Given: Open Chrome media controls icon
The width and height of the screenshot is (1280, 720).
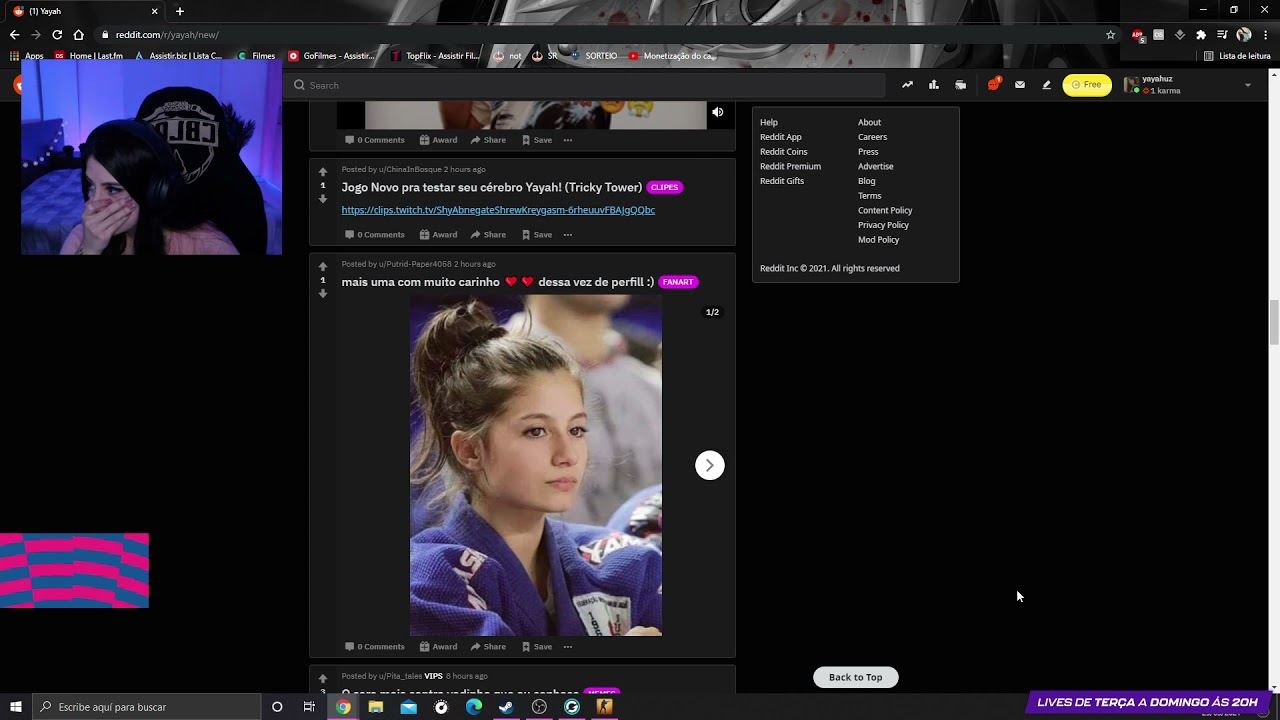Looking at the screenshot, I should click(x=1222, y=35).
